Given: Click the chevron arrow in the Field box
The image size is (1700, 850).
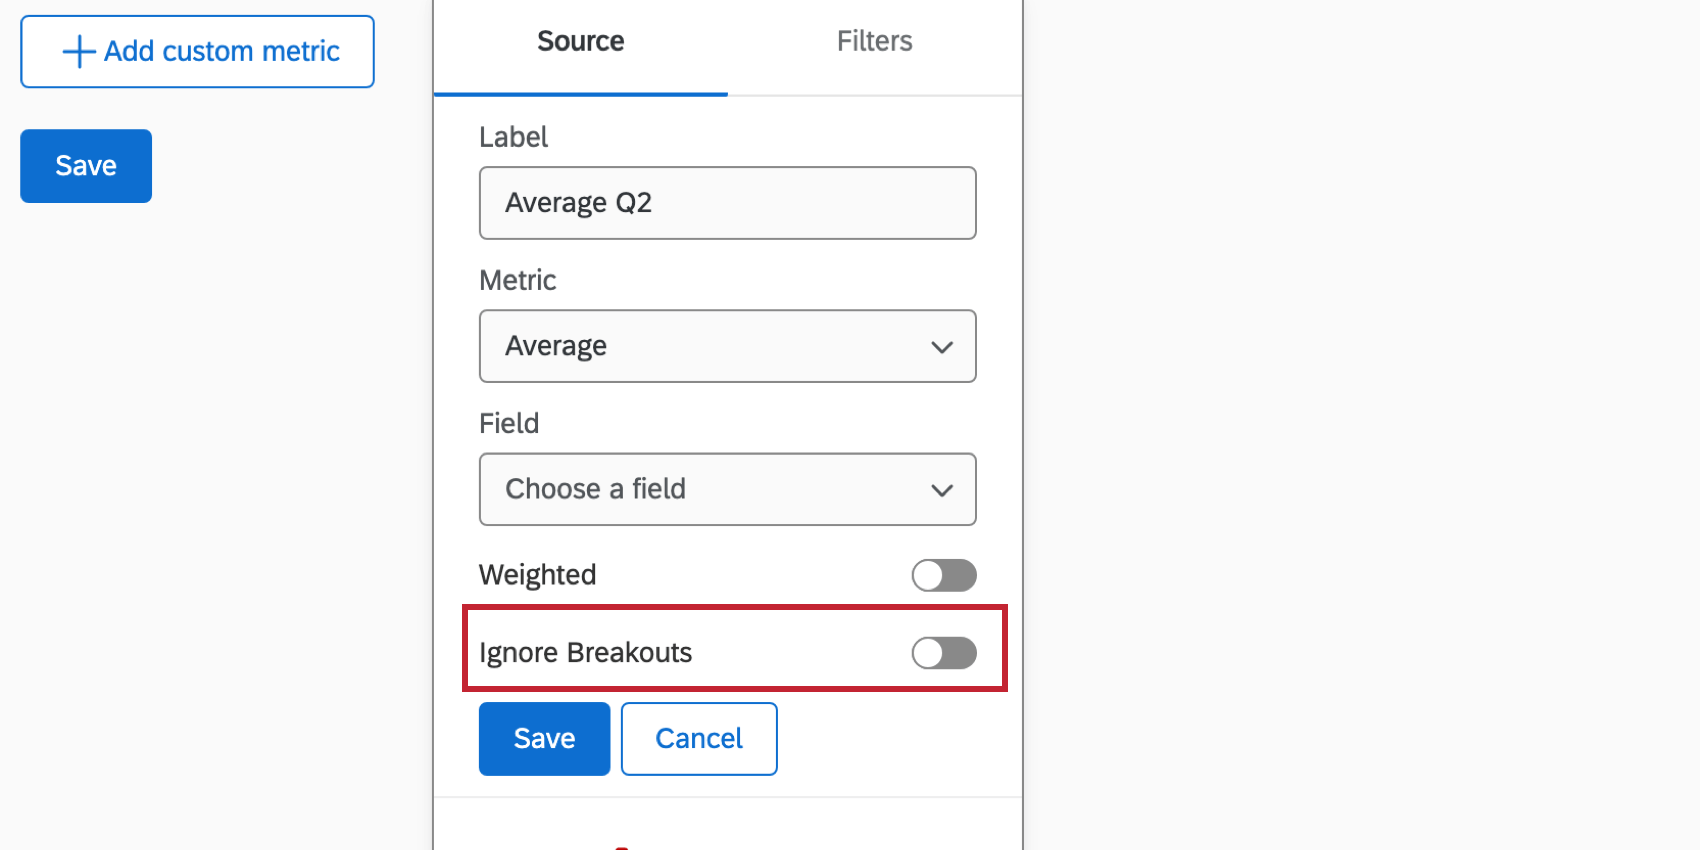Looking at the screenshot, I should pos(941,490).
